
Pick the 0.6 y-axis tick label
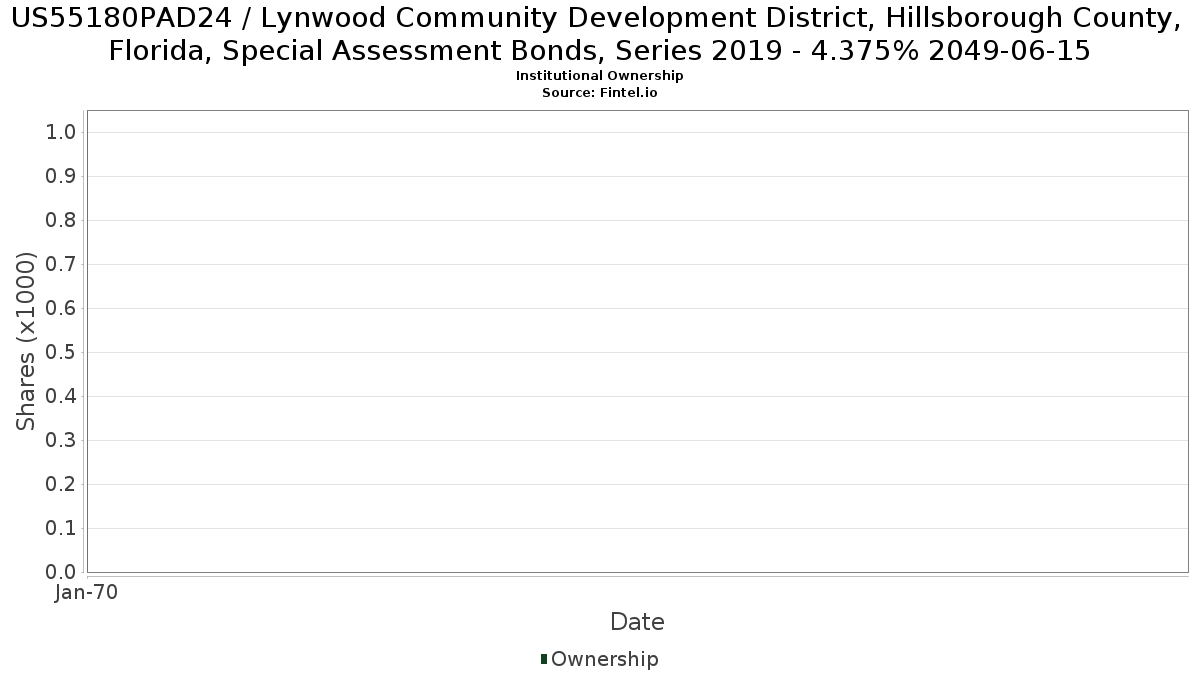[x=61, y=309]
